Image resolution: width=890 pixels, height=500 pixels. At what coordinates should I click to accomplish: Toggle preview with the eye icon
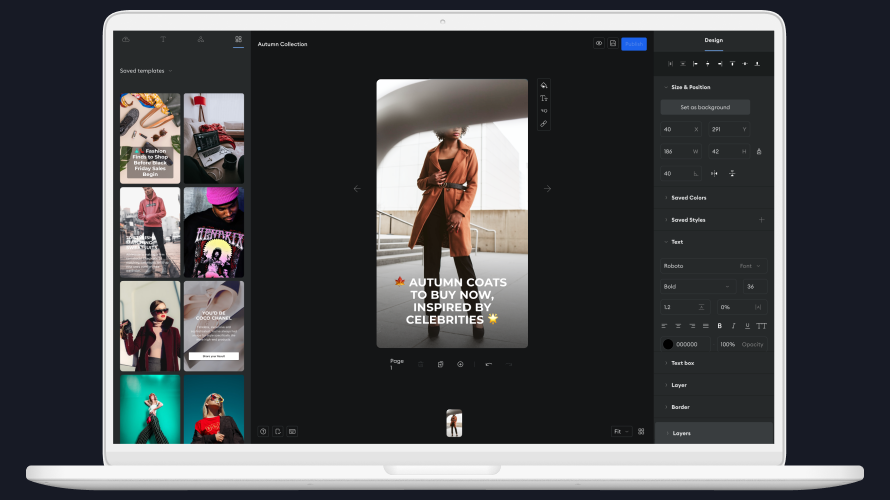(x=599, y=44)
